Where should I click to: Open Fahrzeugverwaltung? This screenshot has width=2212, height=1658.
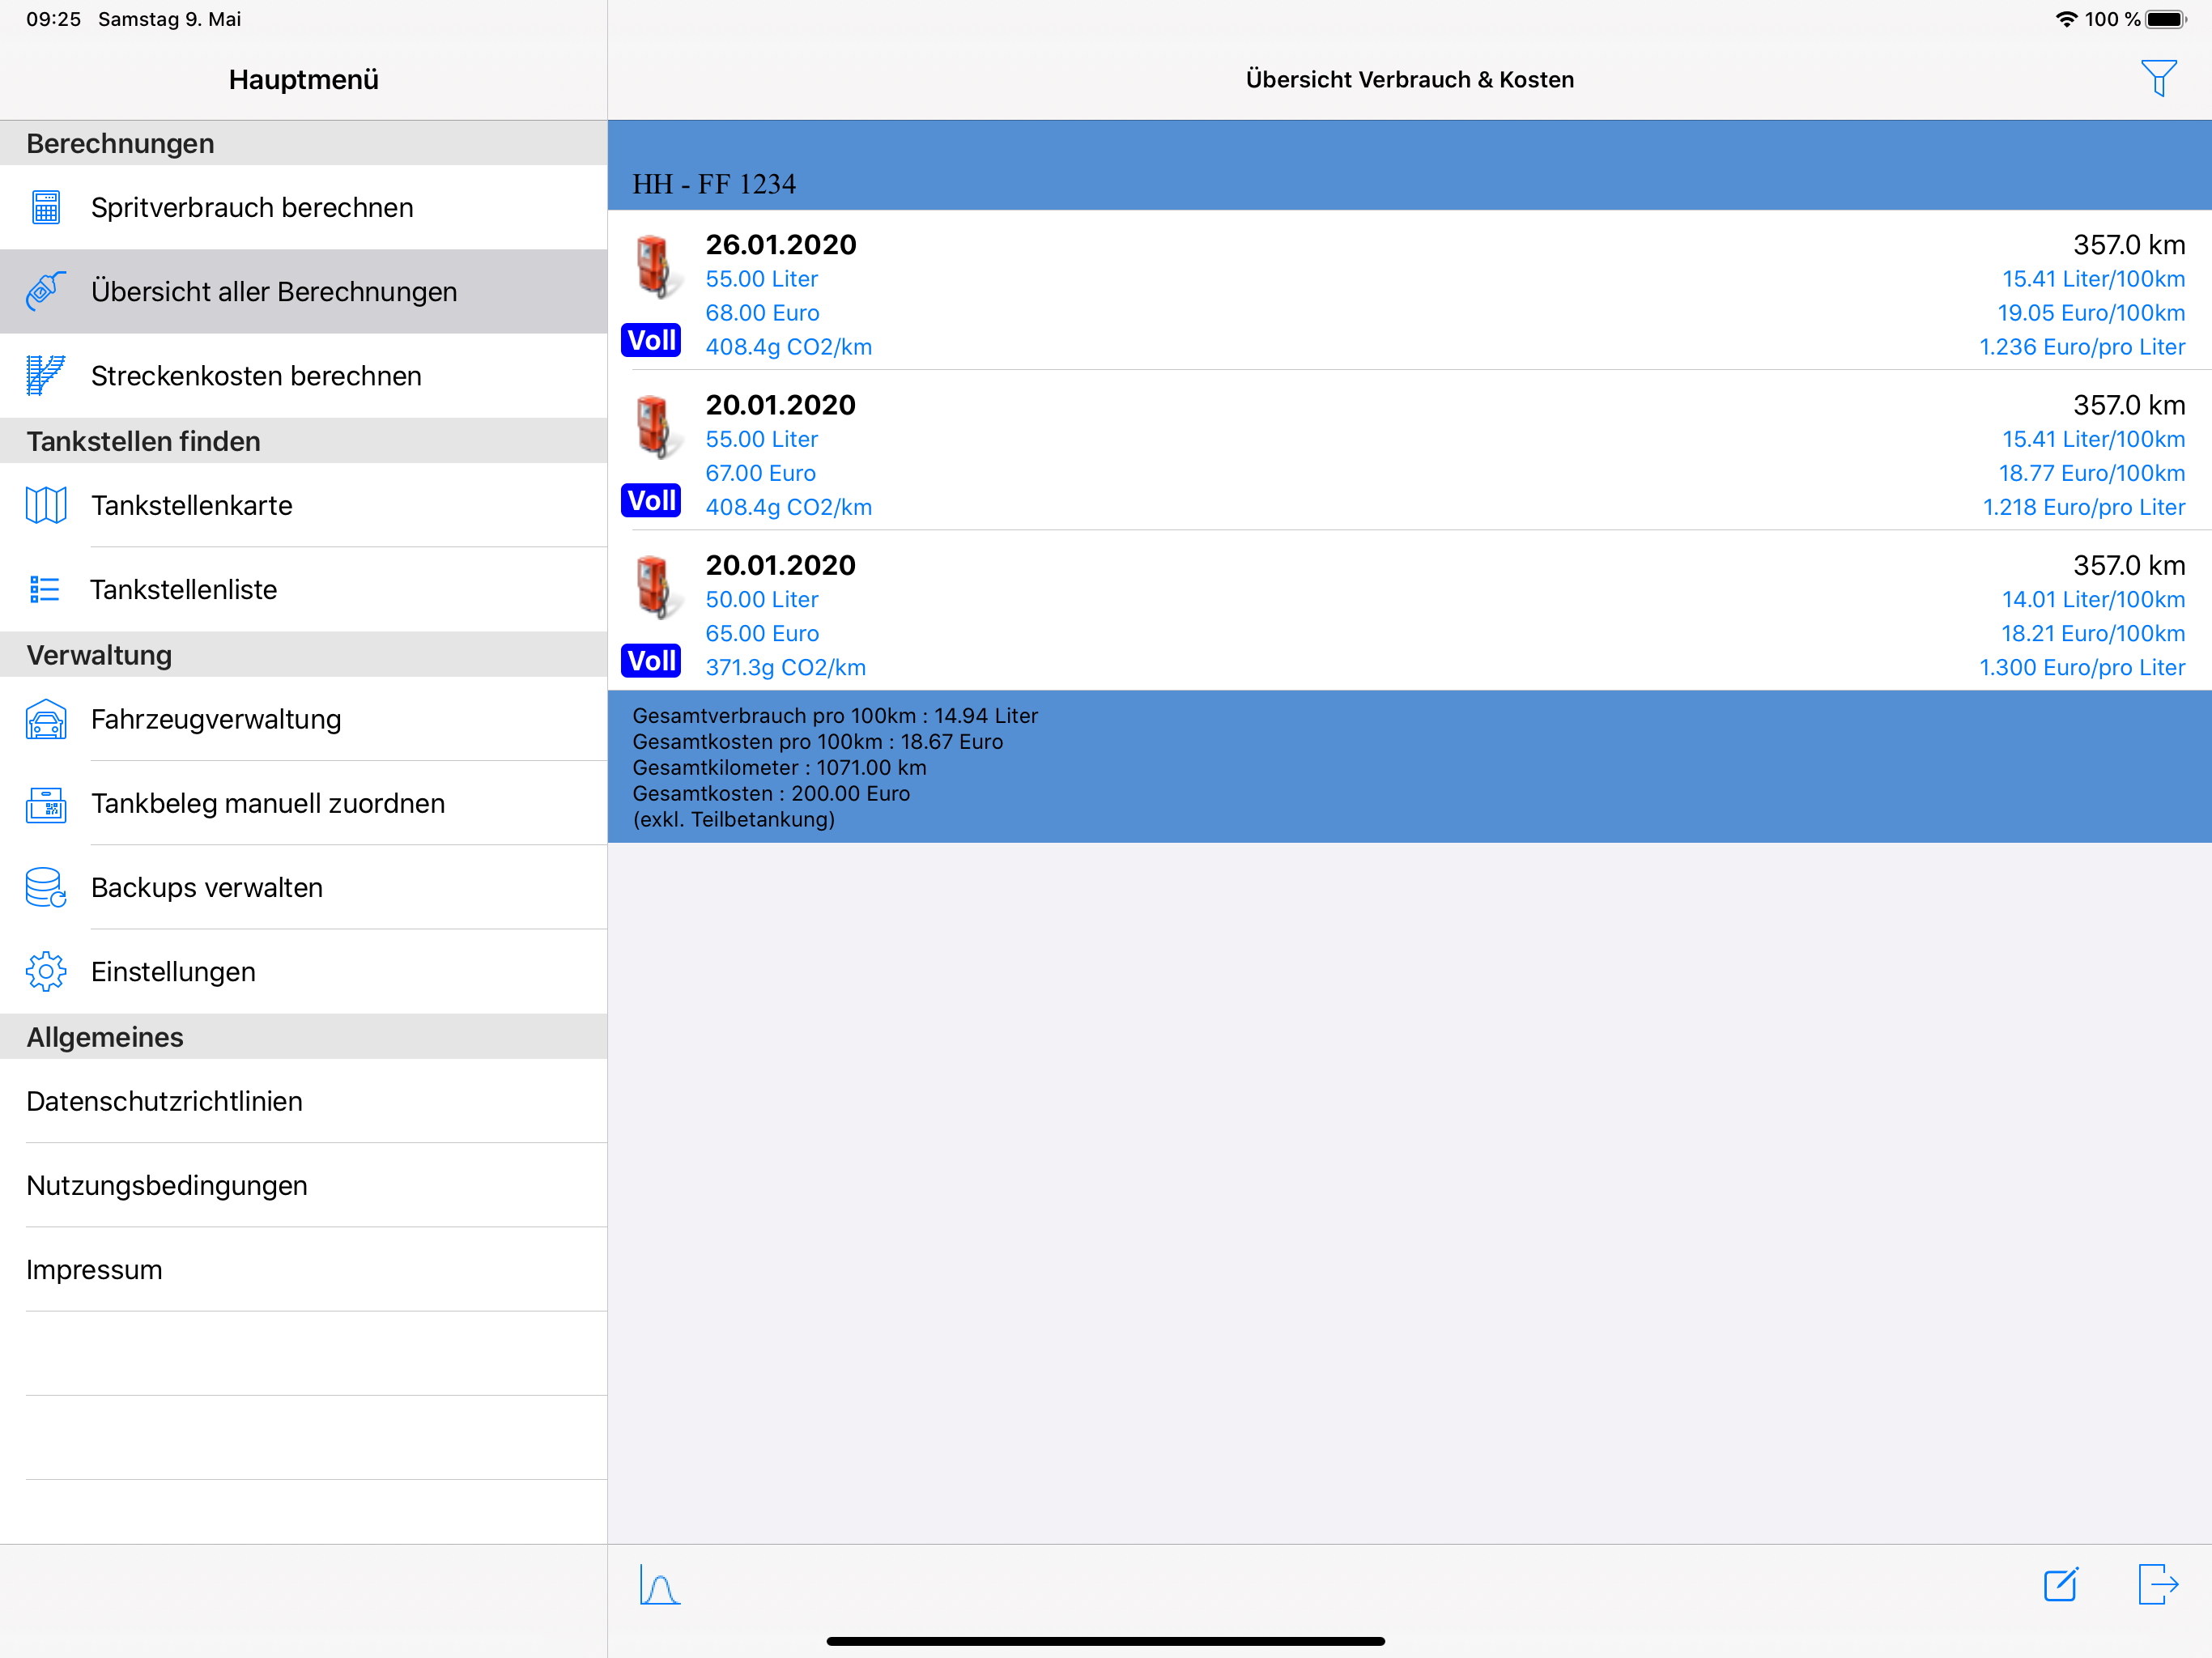[x=304, y=719]
